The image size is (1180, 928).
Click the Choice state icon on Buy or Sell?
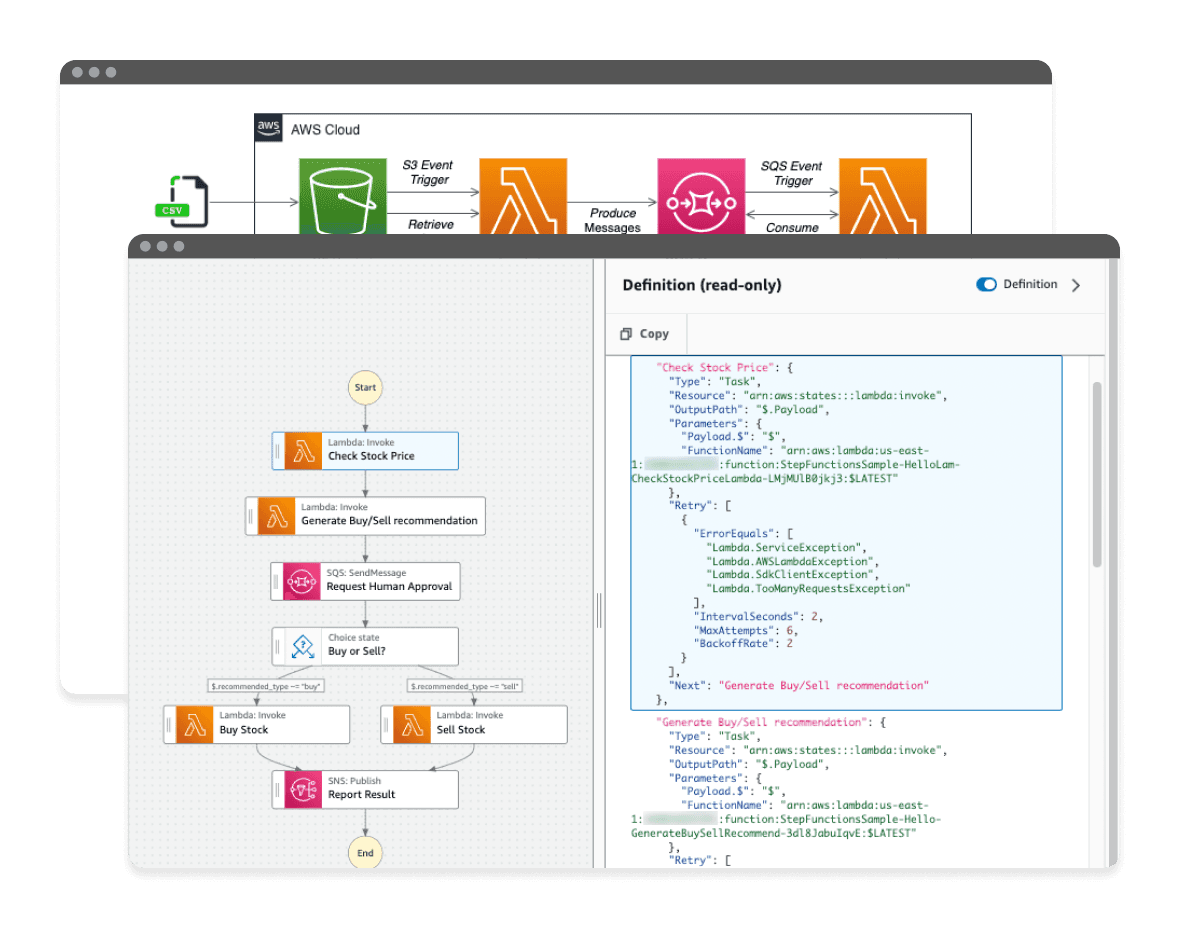point(302,646)
